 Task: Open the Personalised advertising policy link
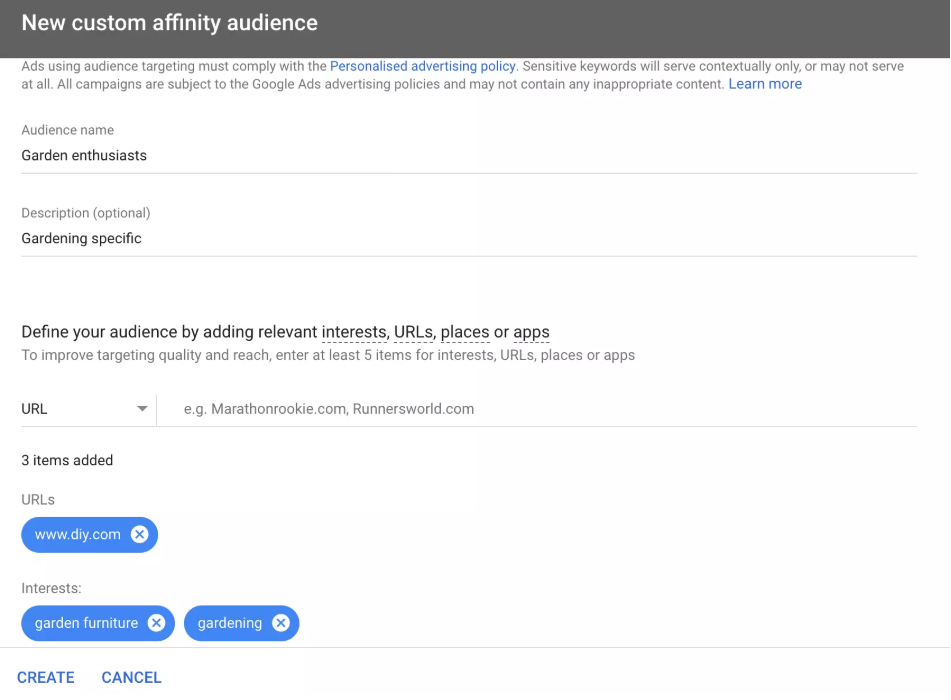coord(422,66)
